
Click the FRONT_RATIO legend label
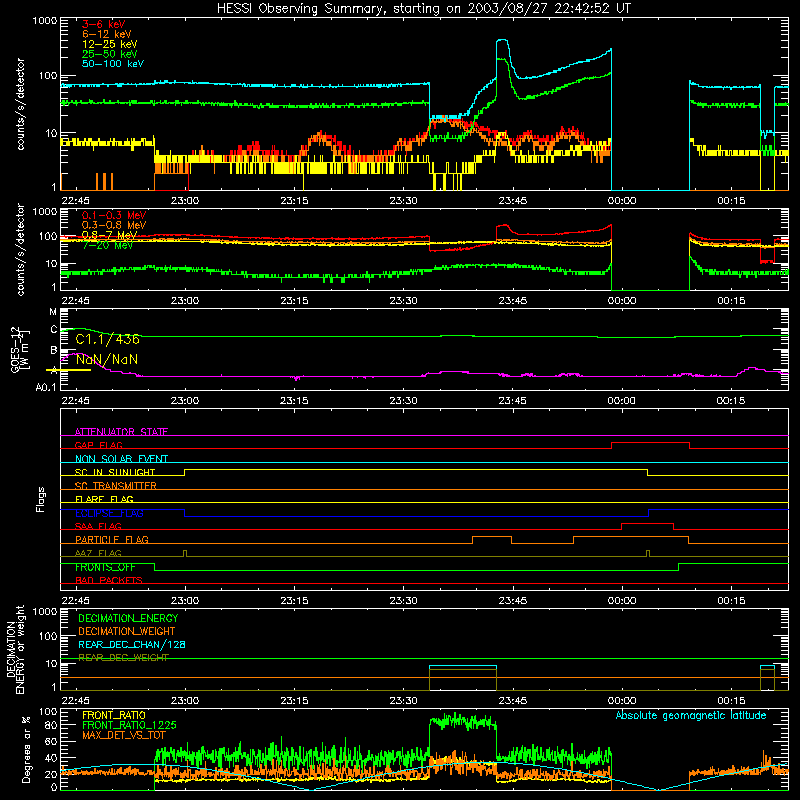point(114,715)
